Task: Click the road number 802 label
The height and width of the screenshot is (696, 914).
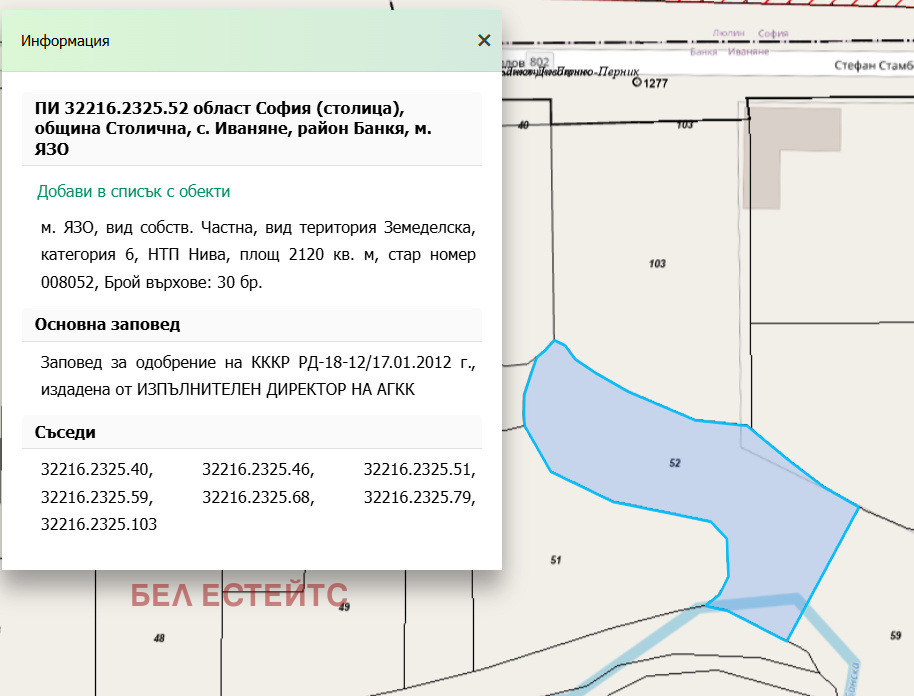Action: pyautogui.click(x=539, y=61)
